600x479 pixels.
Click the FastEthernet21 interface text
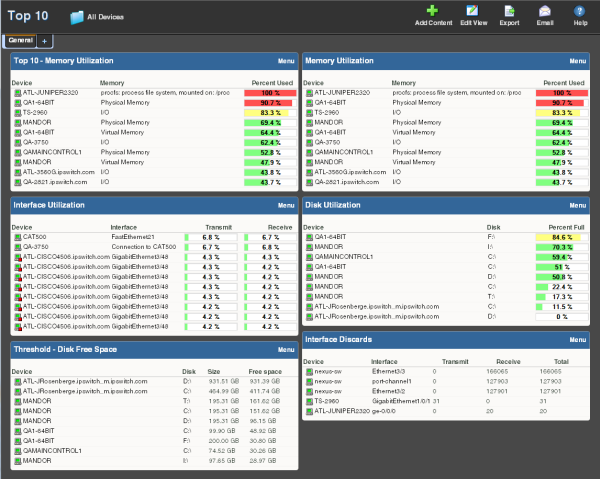tap(133, 237)
